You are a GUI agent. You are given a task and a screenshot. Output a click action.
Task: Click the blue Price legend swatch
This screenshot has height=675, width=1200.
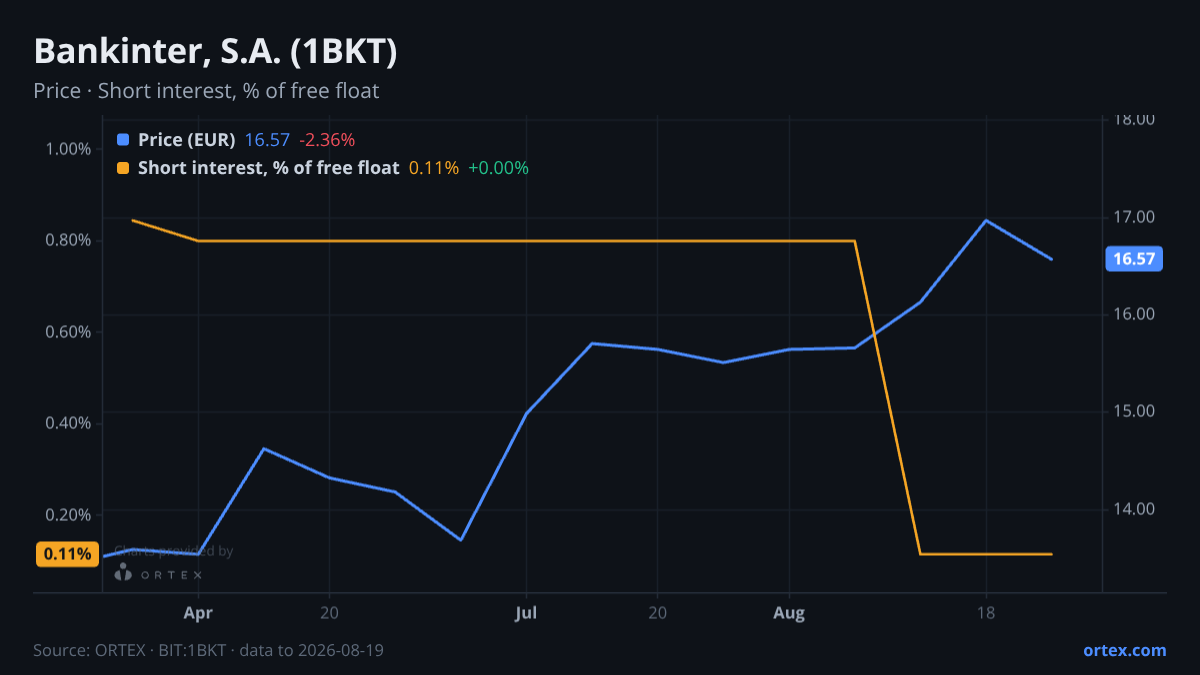coord(123,140)
